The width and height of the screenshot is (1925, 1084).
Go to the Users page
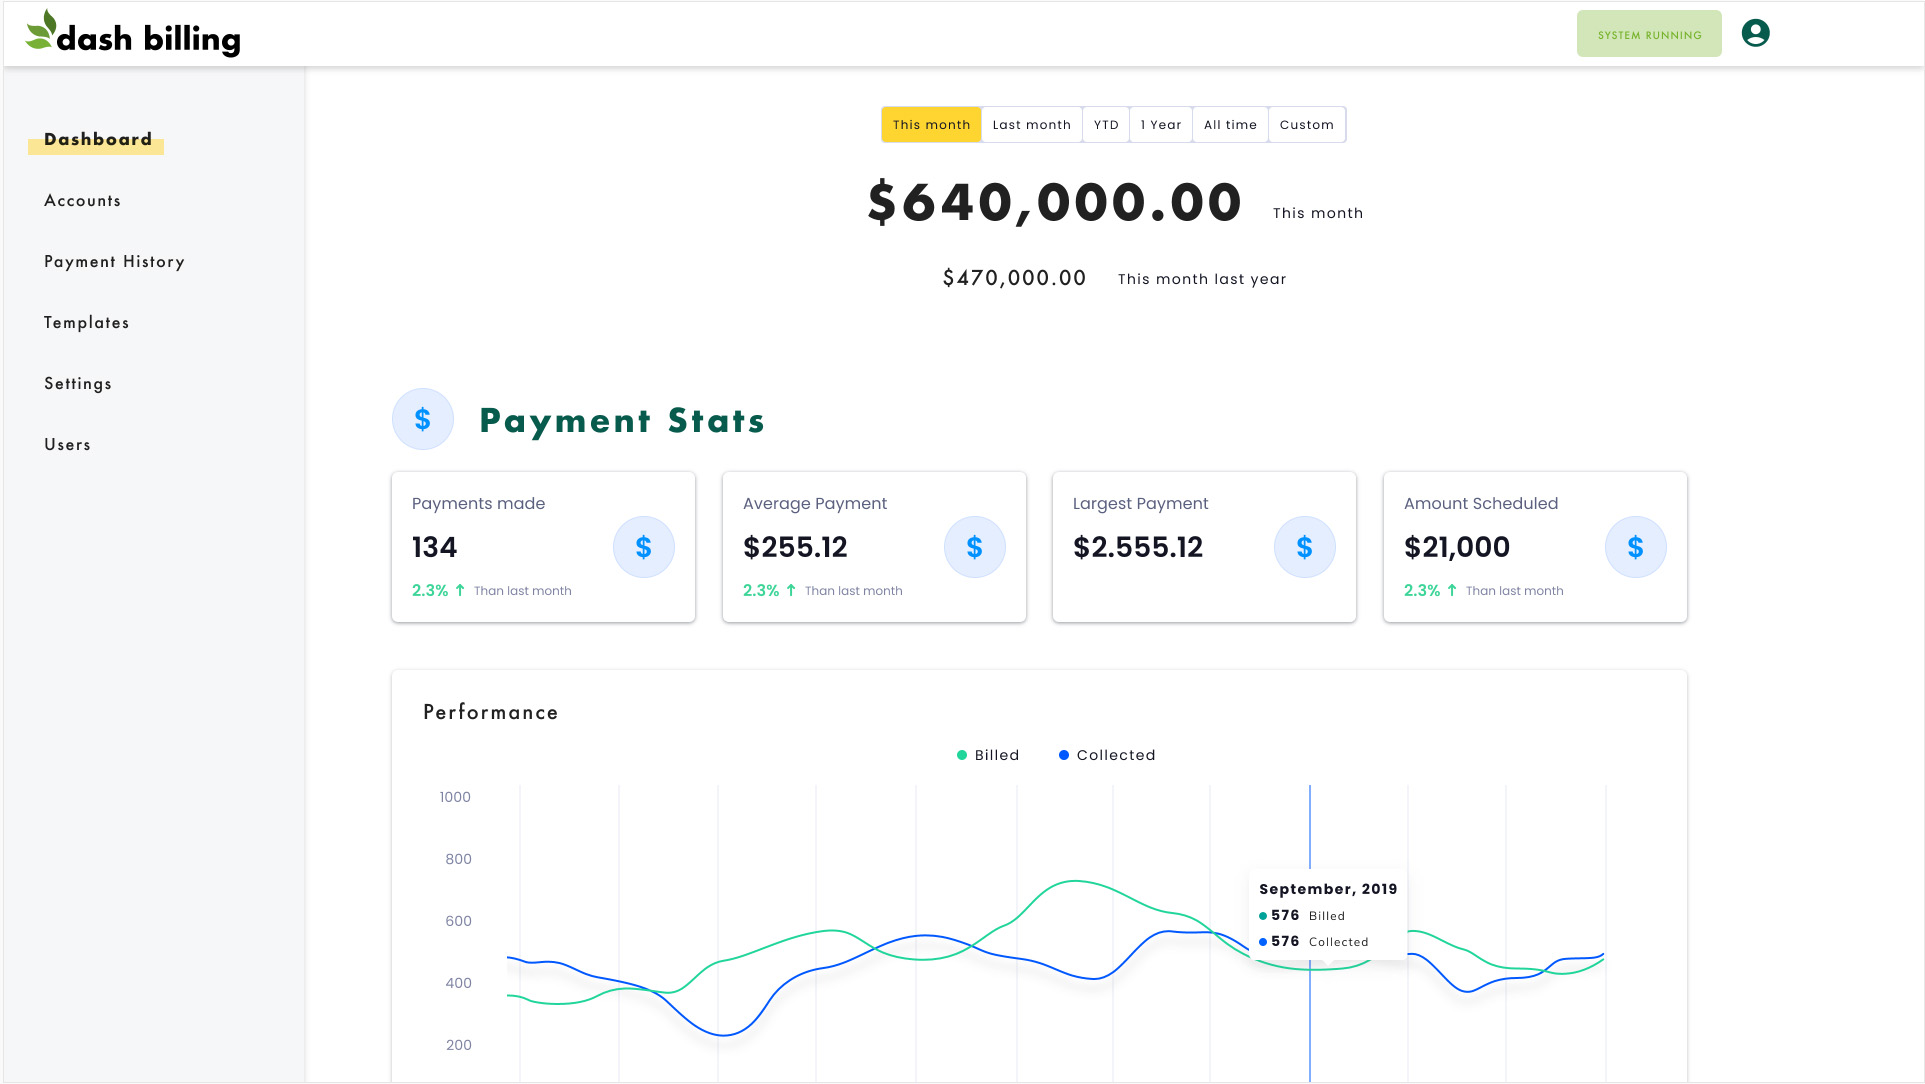[x=67, y=444]
